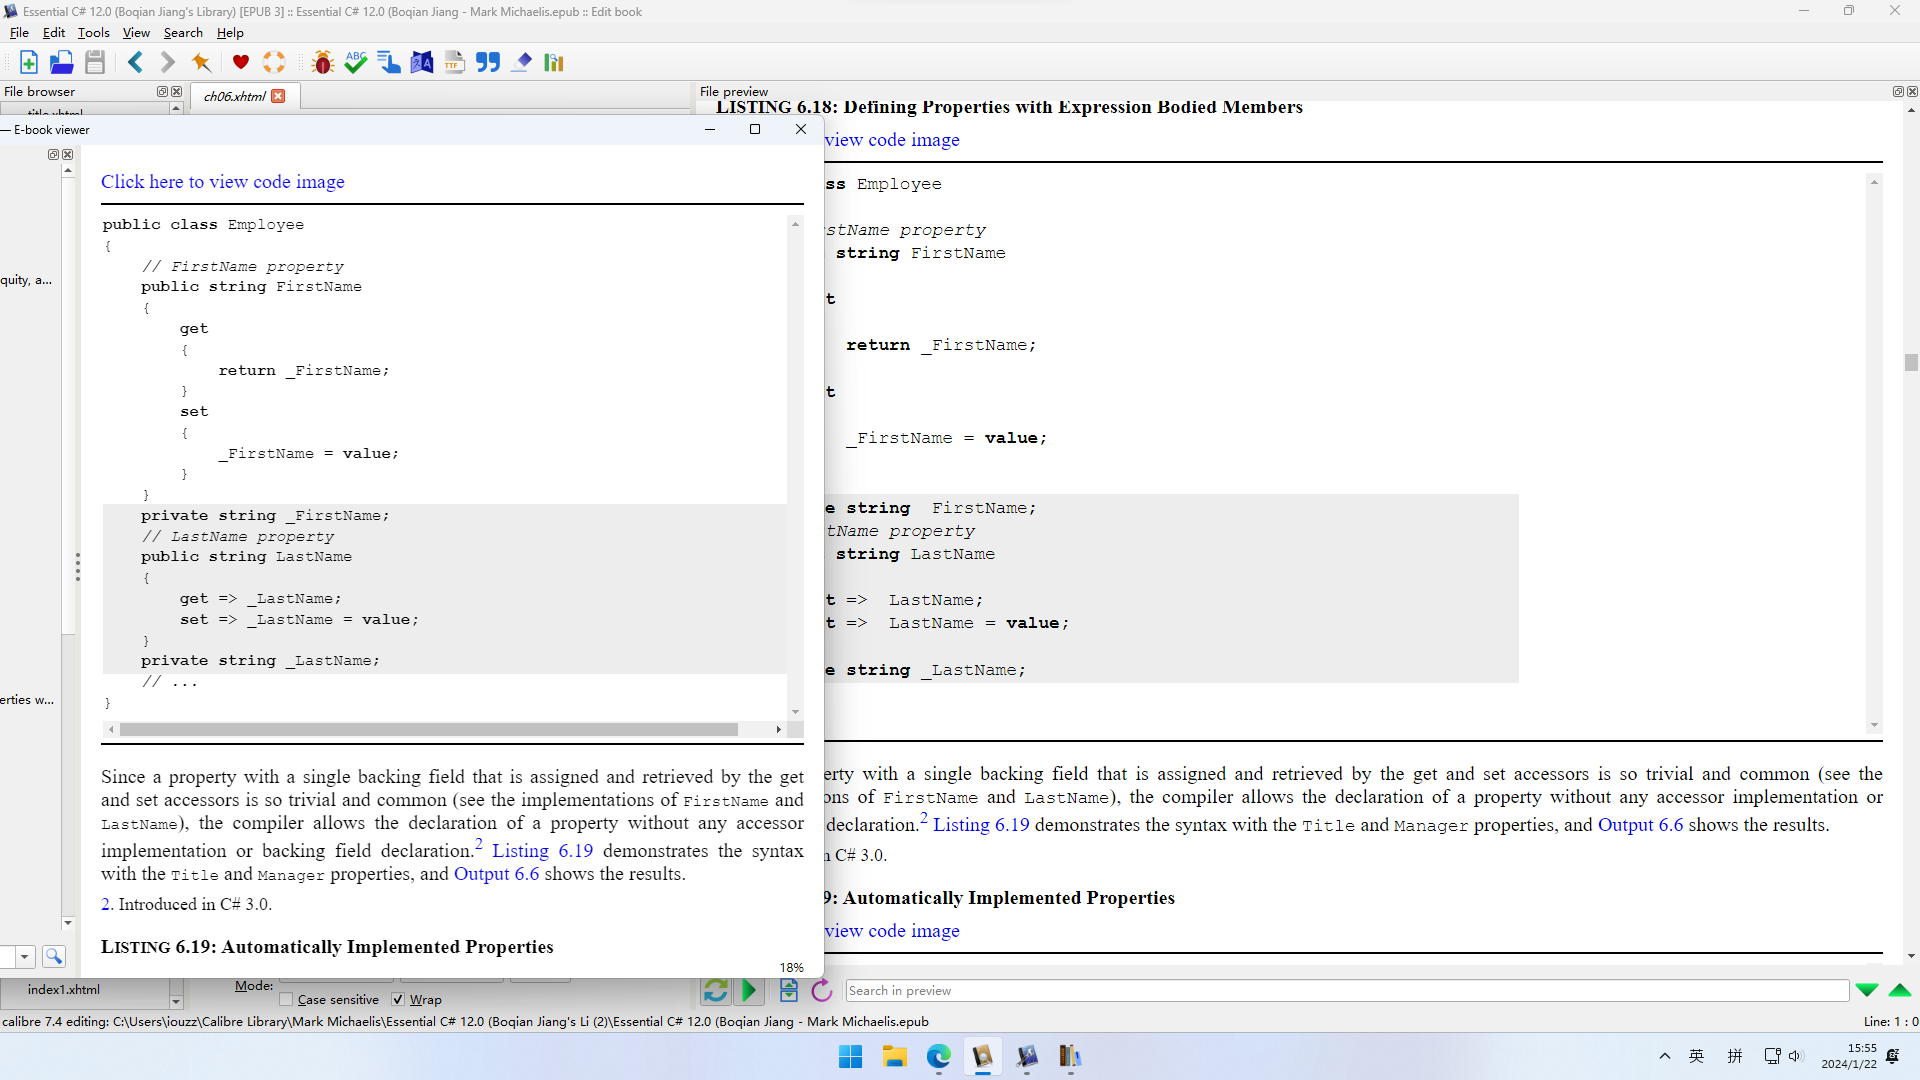The height and width of the screenshot is (1080, 1920).
Task: Click the blue quotation marks icon
Action: 487,63
